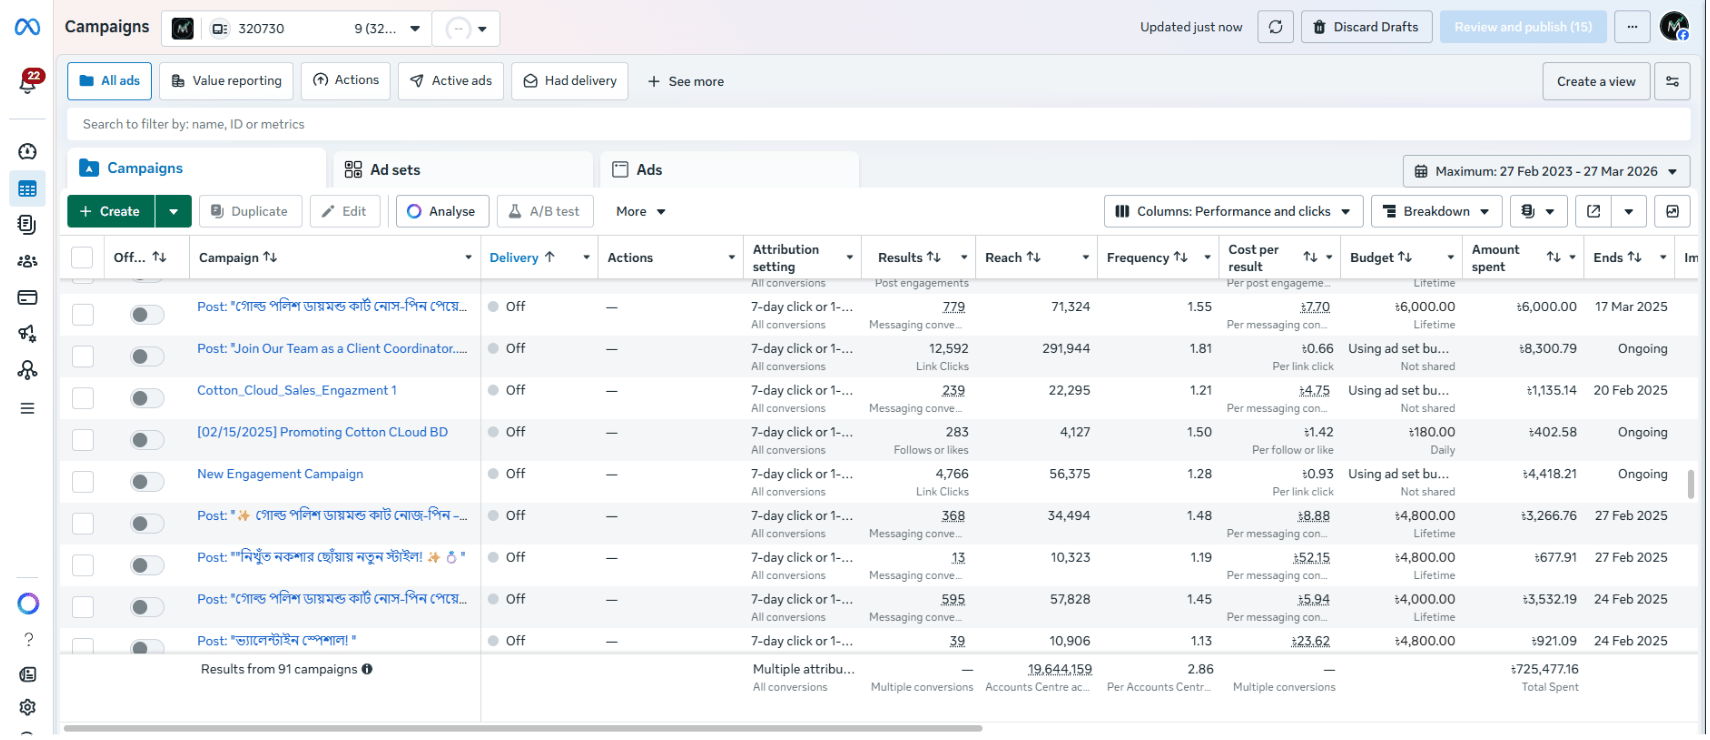Image resolution: width=1710 pixels, height=740 pixels.
Task: Click the Discard Drafts button
Action: tap(1366, 27)
